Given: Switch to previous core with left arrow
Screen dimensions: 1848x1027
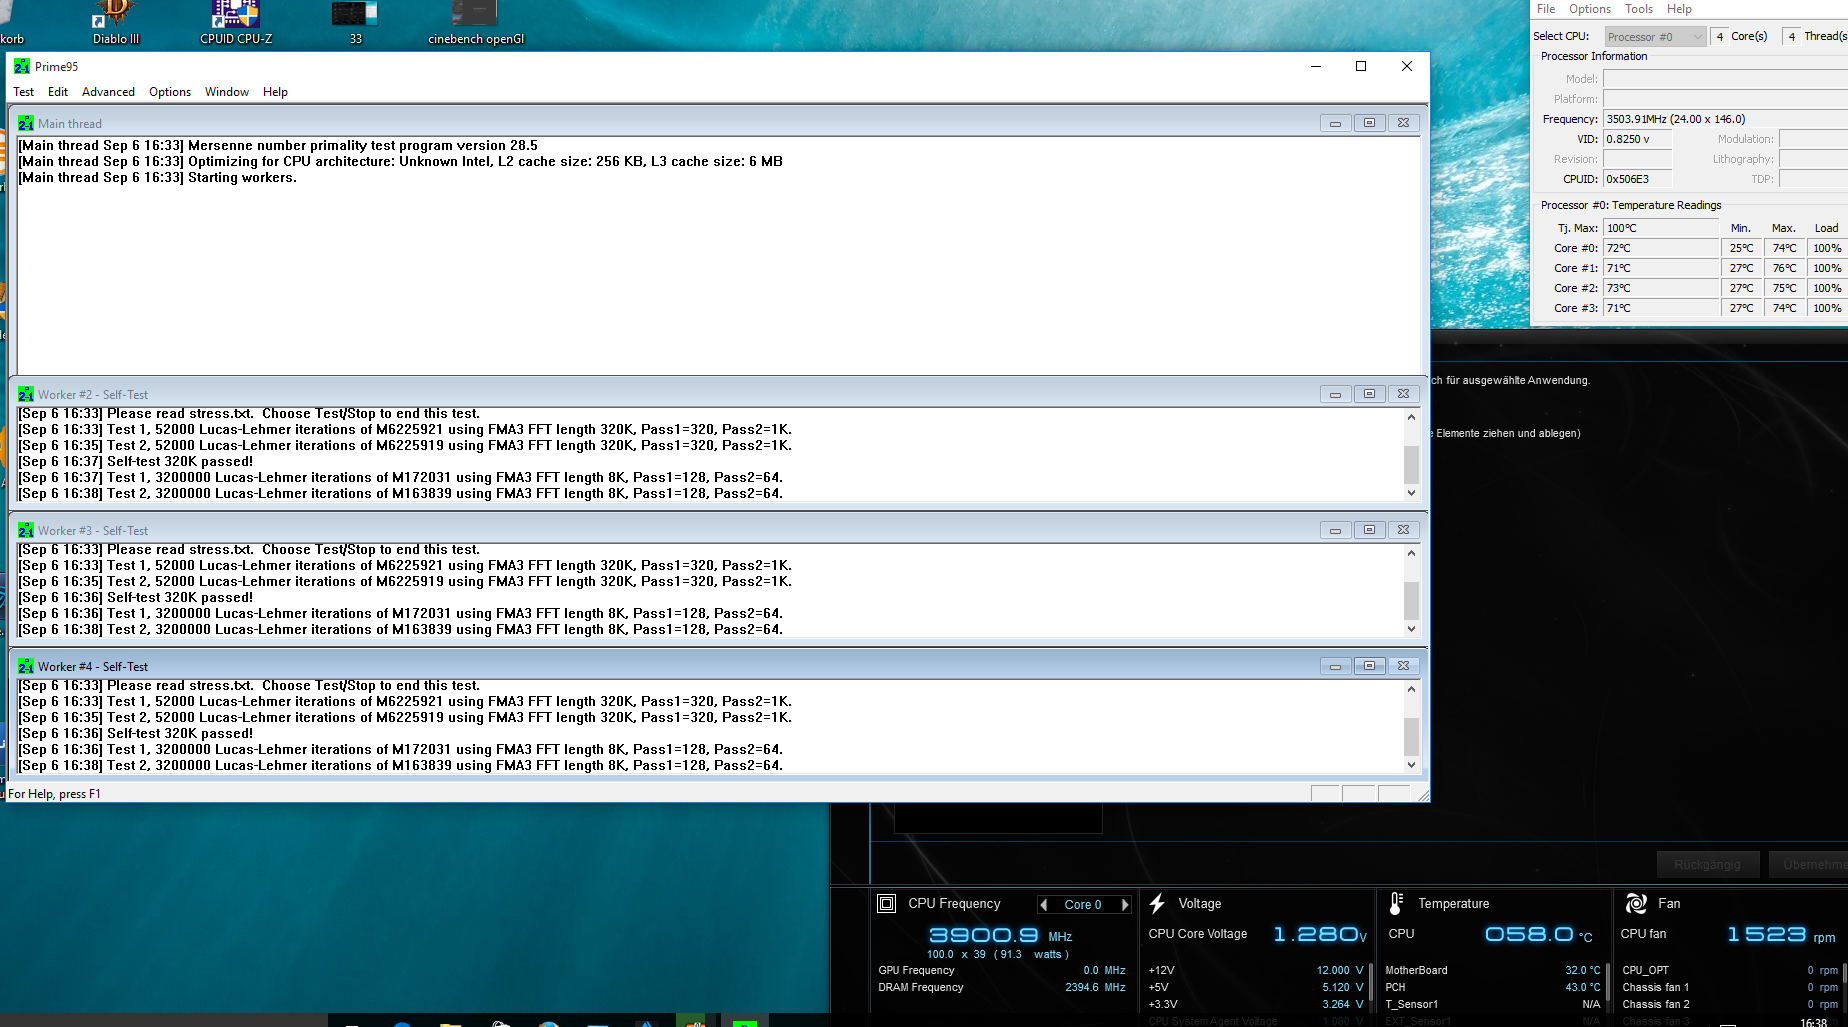Looking at the screenshot, I should [x=1044, y=904].
